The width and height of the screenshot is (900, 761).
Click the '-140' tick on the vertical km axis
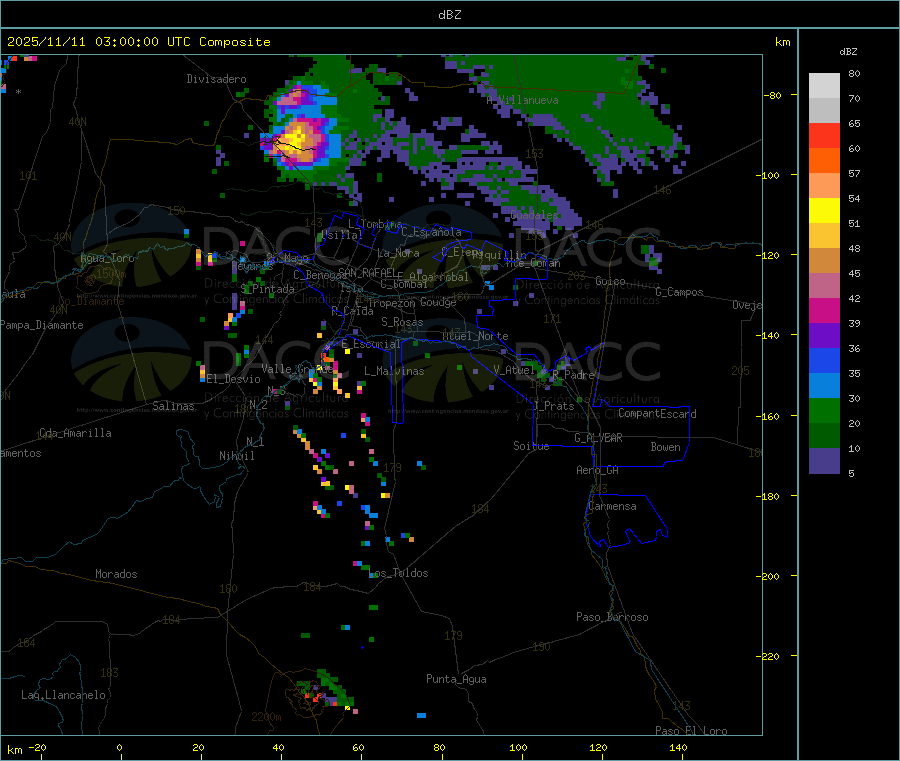[x=770, y=335]
